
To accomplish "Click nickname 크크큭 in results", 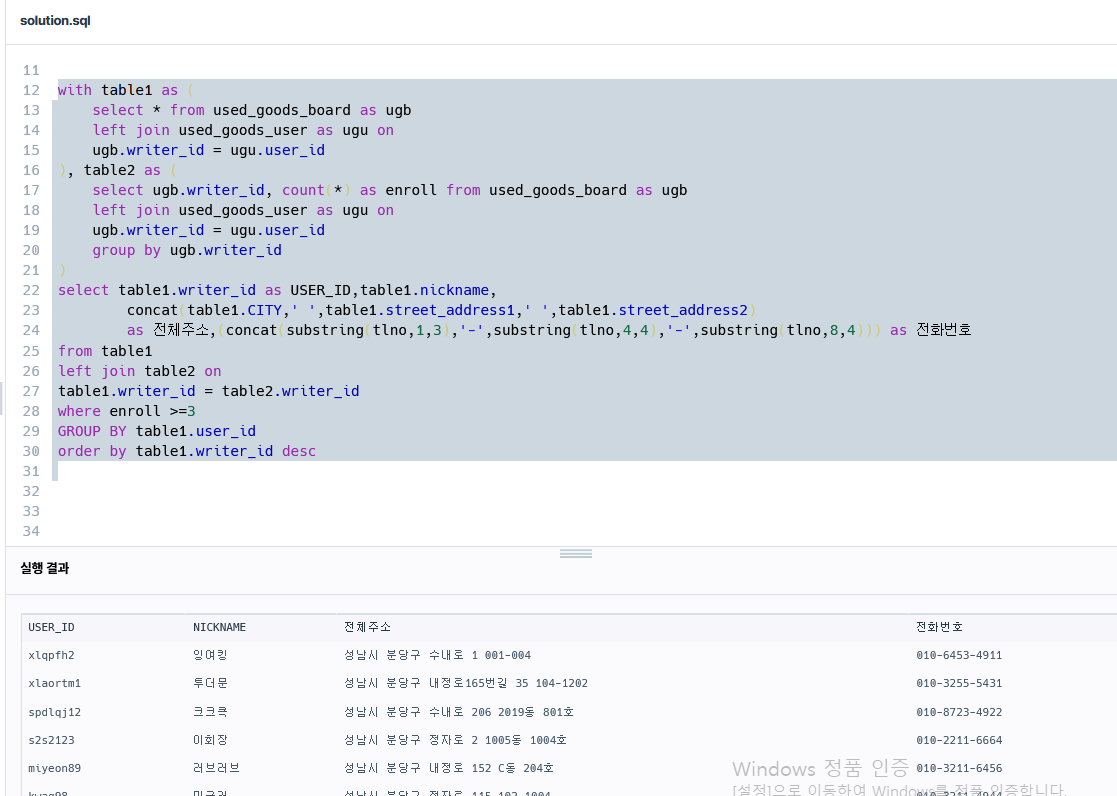I will click(210, 712).
